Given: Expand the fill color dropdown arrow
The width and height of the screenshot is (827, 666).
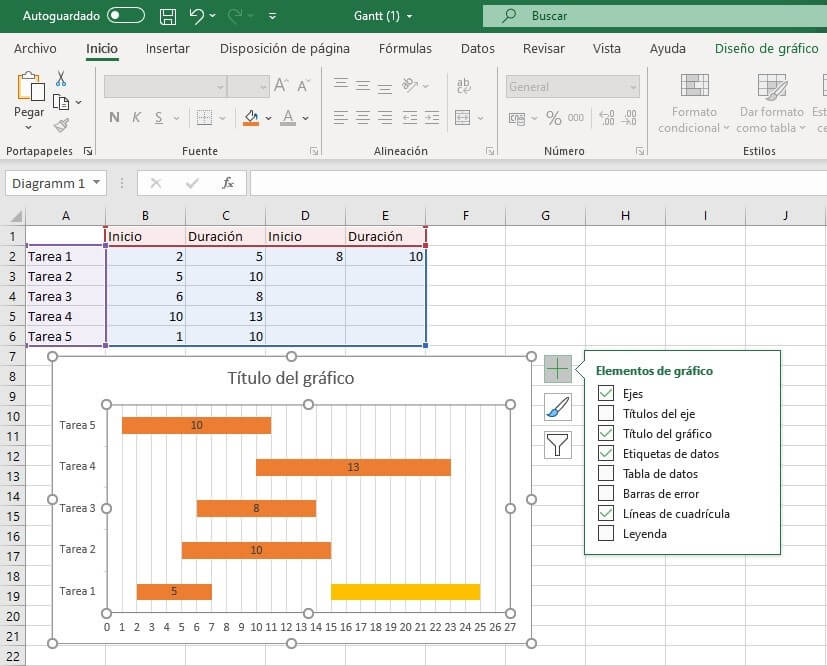Looking at the screenshot, I should pos(268,118).
